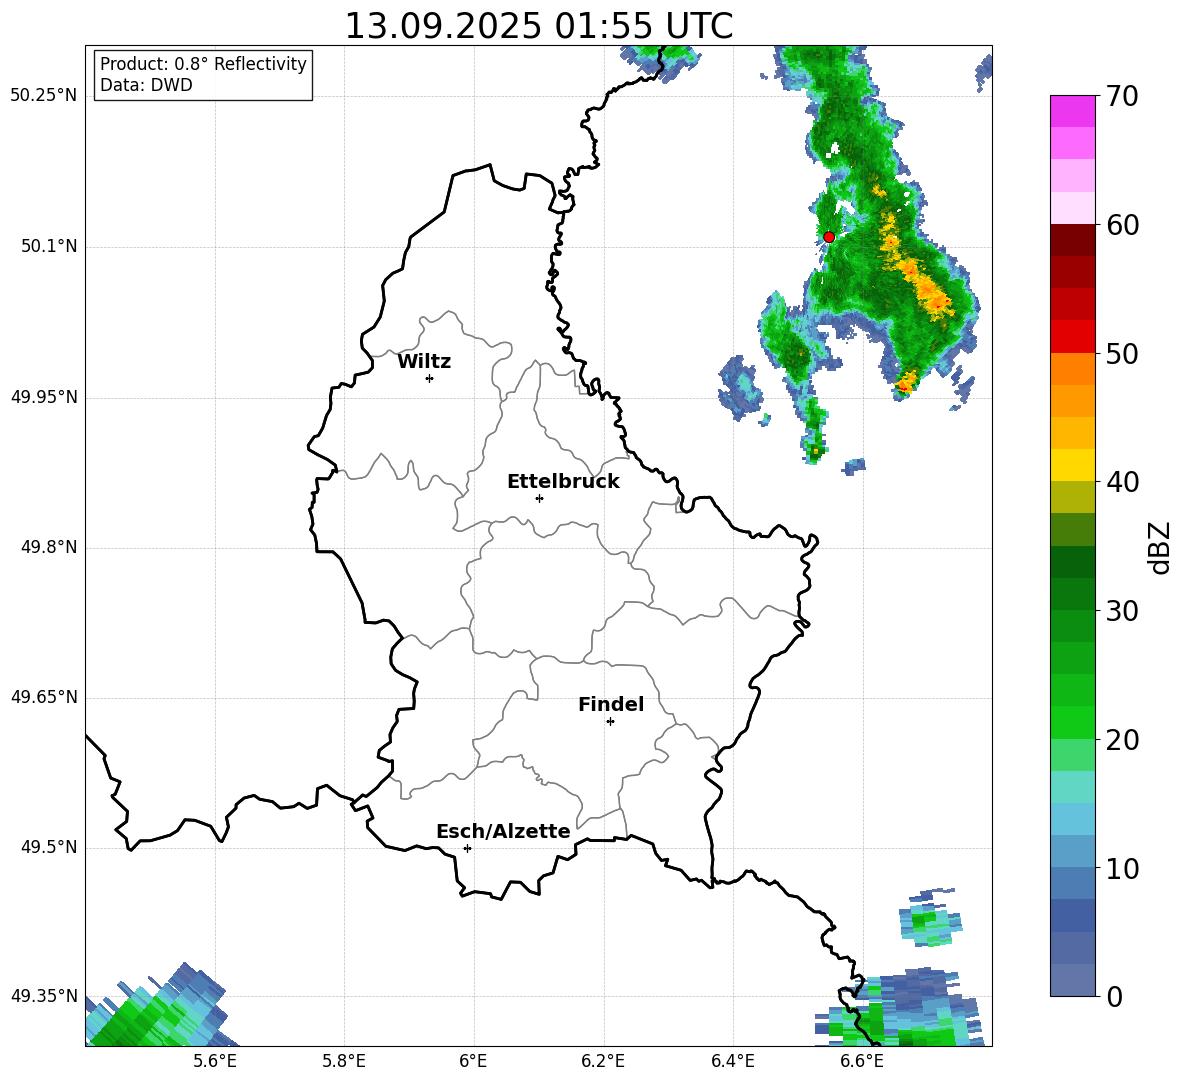Click the red dot marker on the map
Screen dimensions: 1184x1081
[829, 237]
